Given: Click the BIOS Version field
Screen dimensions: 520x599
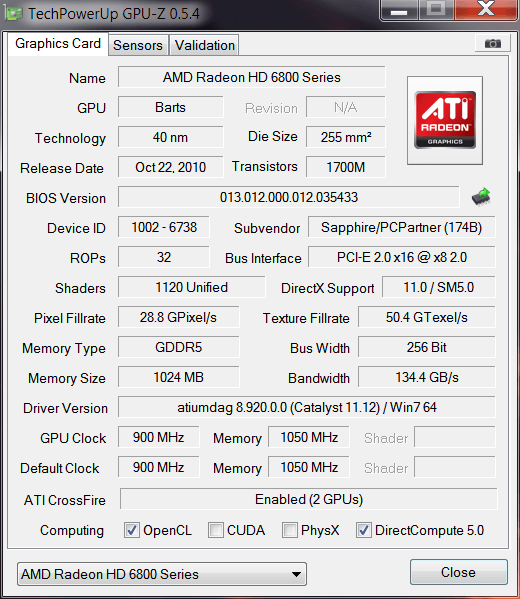Looking at the screenshot, I should point(288,197).
